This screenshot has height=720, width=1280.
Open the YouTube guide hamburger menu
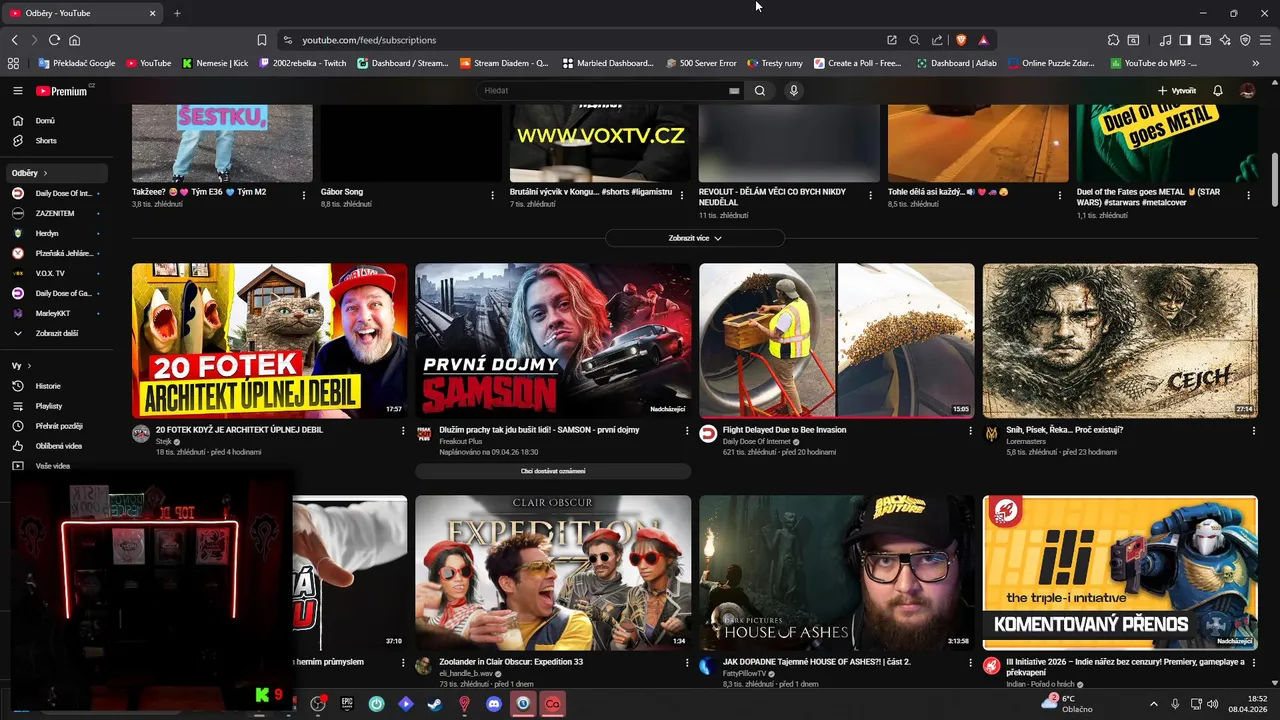click(17, 91)
